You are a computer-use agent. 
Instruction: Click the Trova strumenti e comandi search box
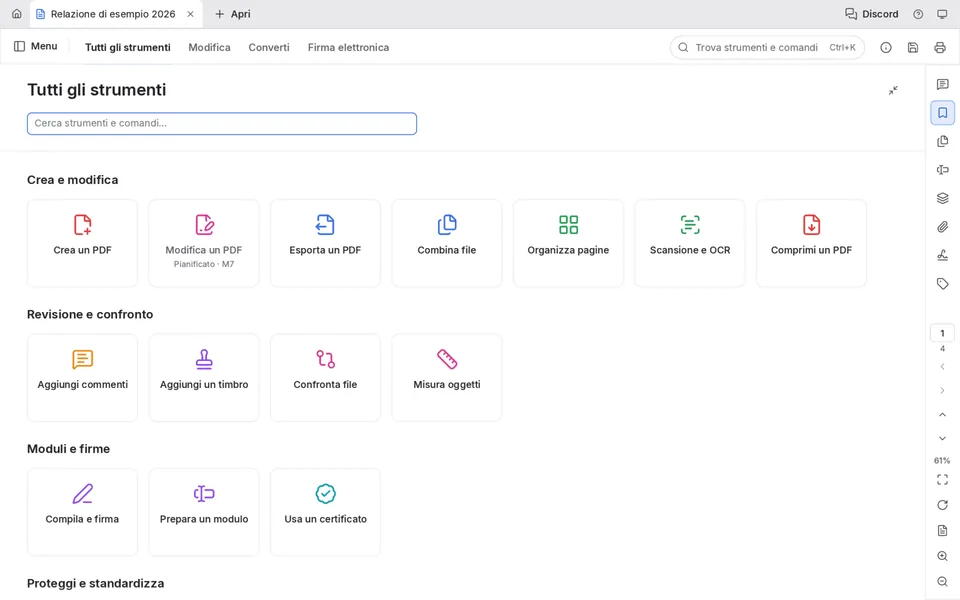767,47
